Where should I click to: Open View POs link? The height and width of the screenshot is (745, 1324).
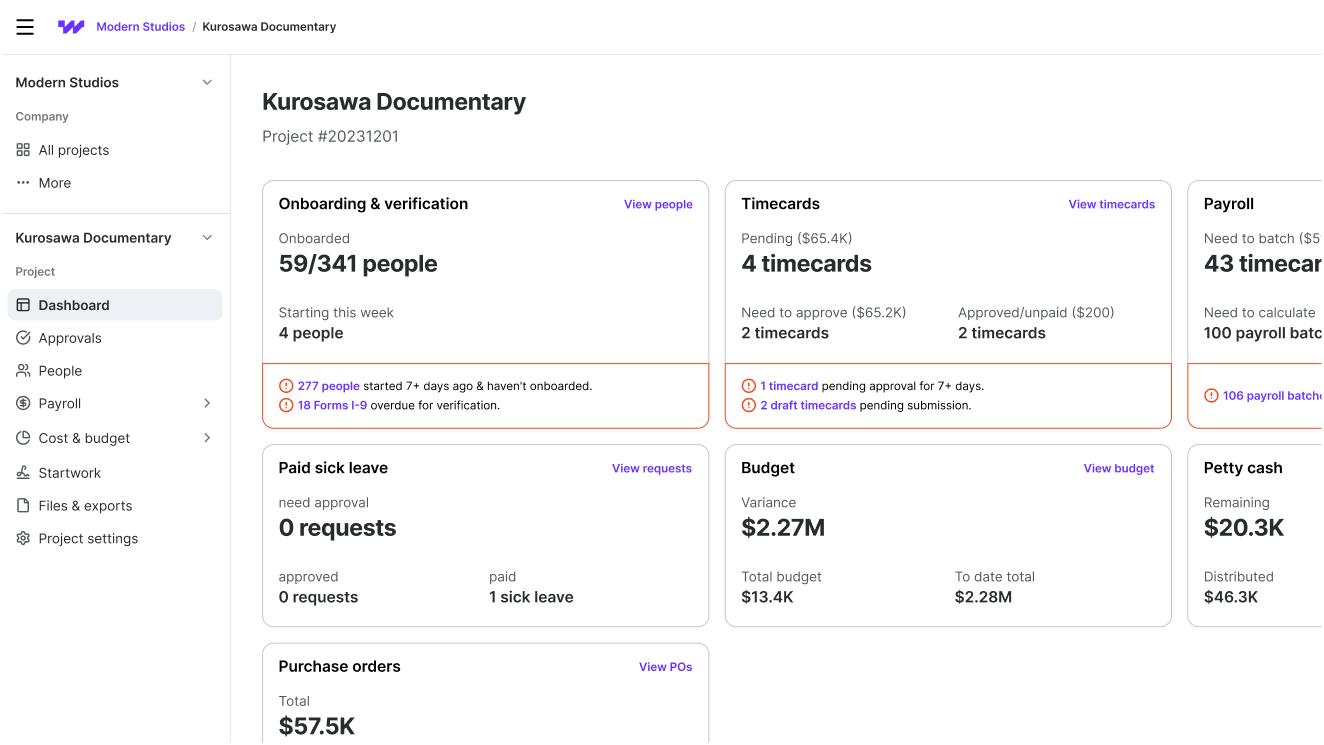coord(666,667)
